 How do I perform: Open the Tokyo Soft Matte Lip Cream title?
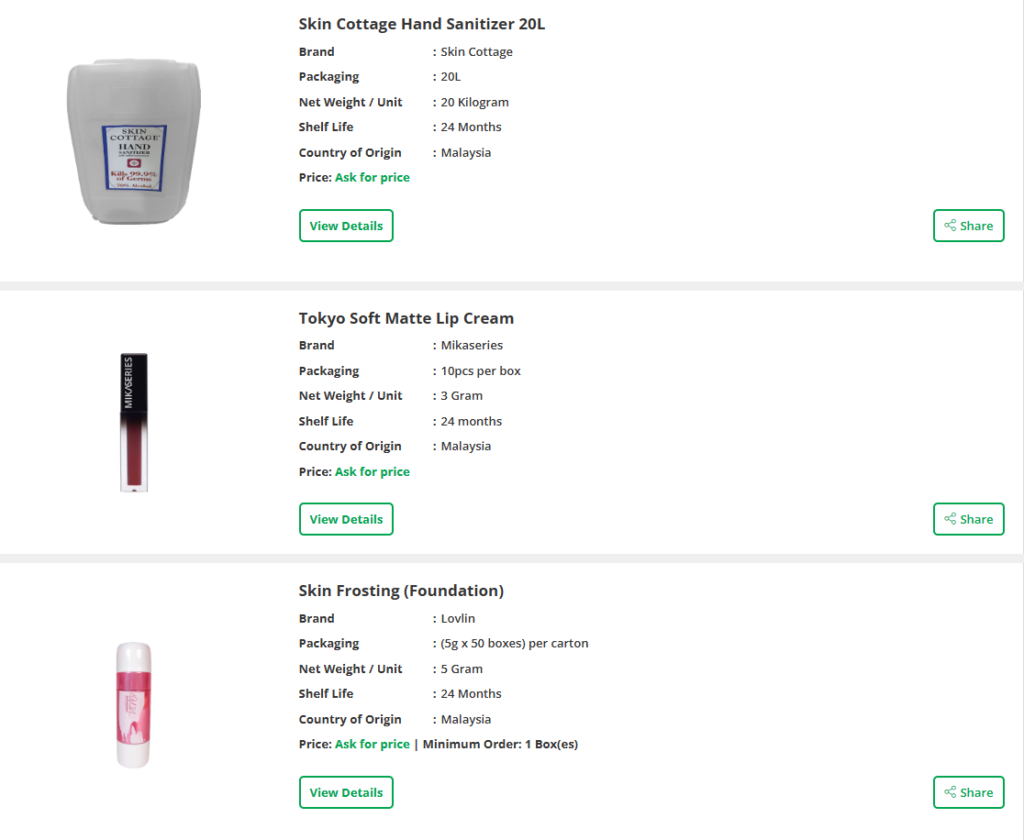click(x=406, y=318)
